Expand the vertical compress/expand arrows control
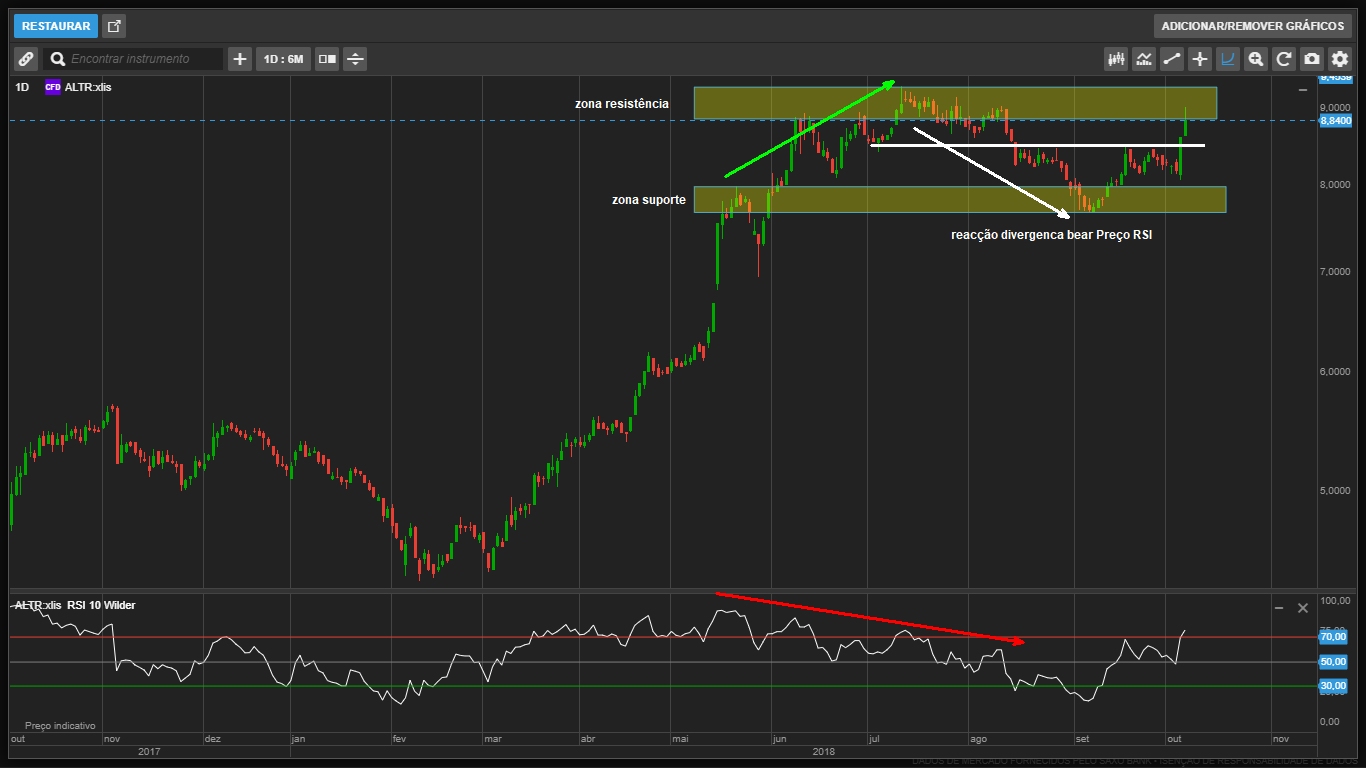This screenshot has height=768, width=1366. coord(355,59)
